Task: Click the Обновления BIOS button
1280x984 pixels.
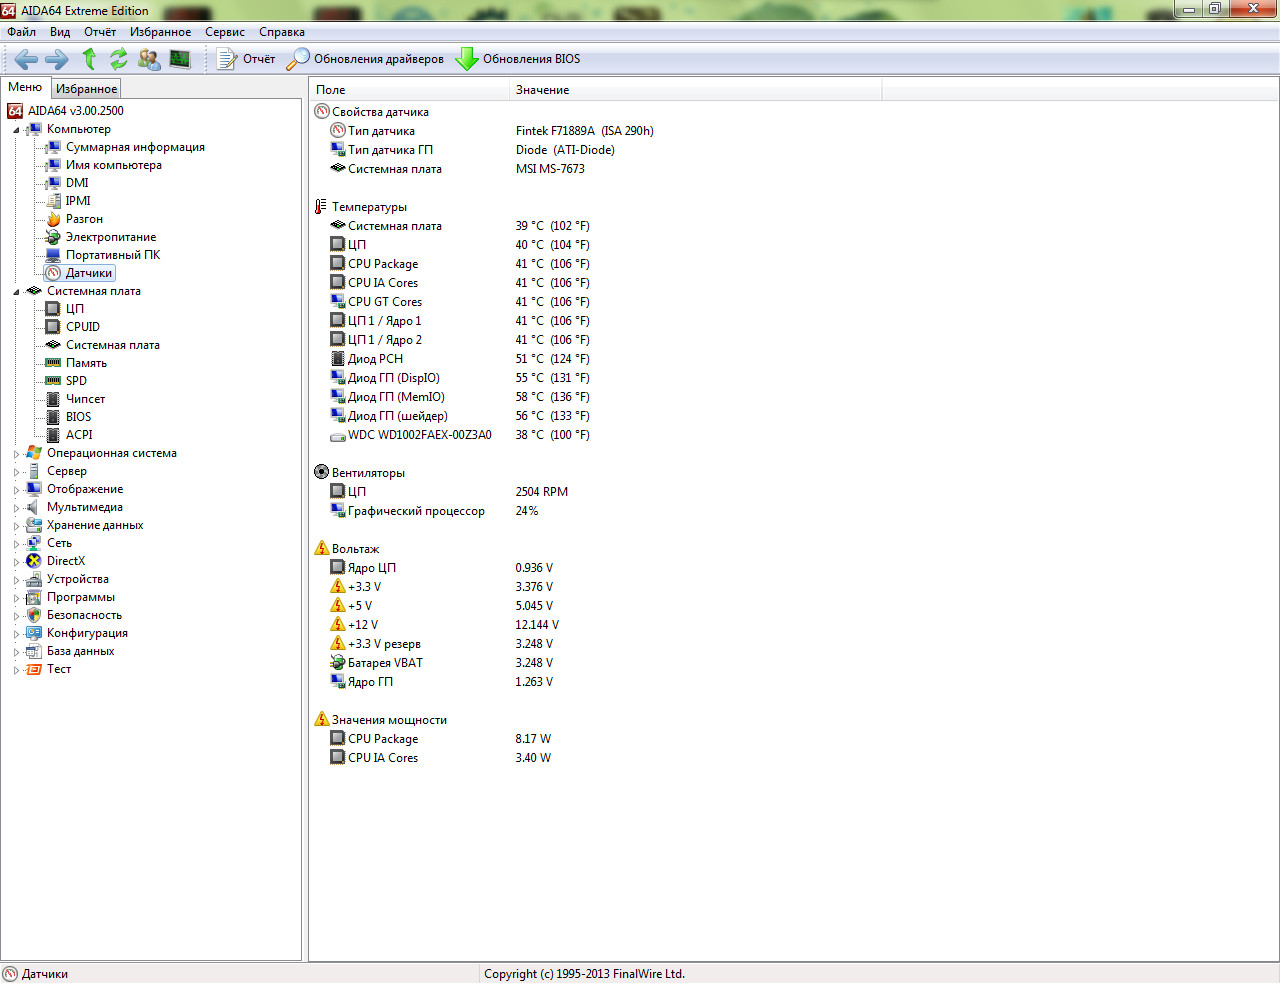Action: (x=518, y=59)
